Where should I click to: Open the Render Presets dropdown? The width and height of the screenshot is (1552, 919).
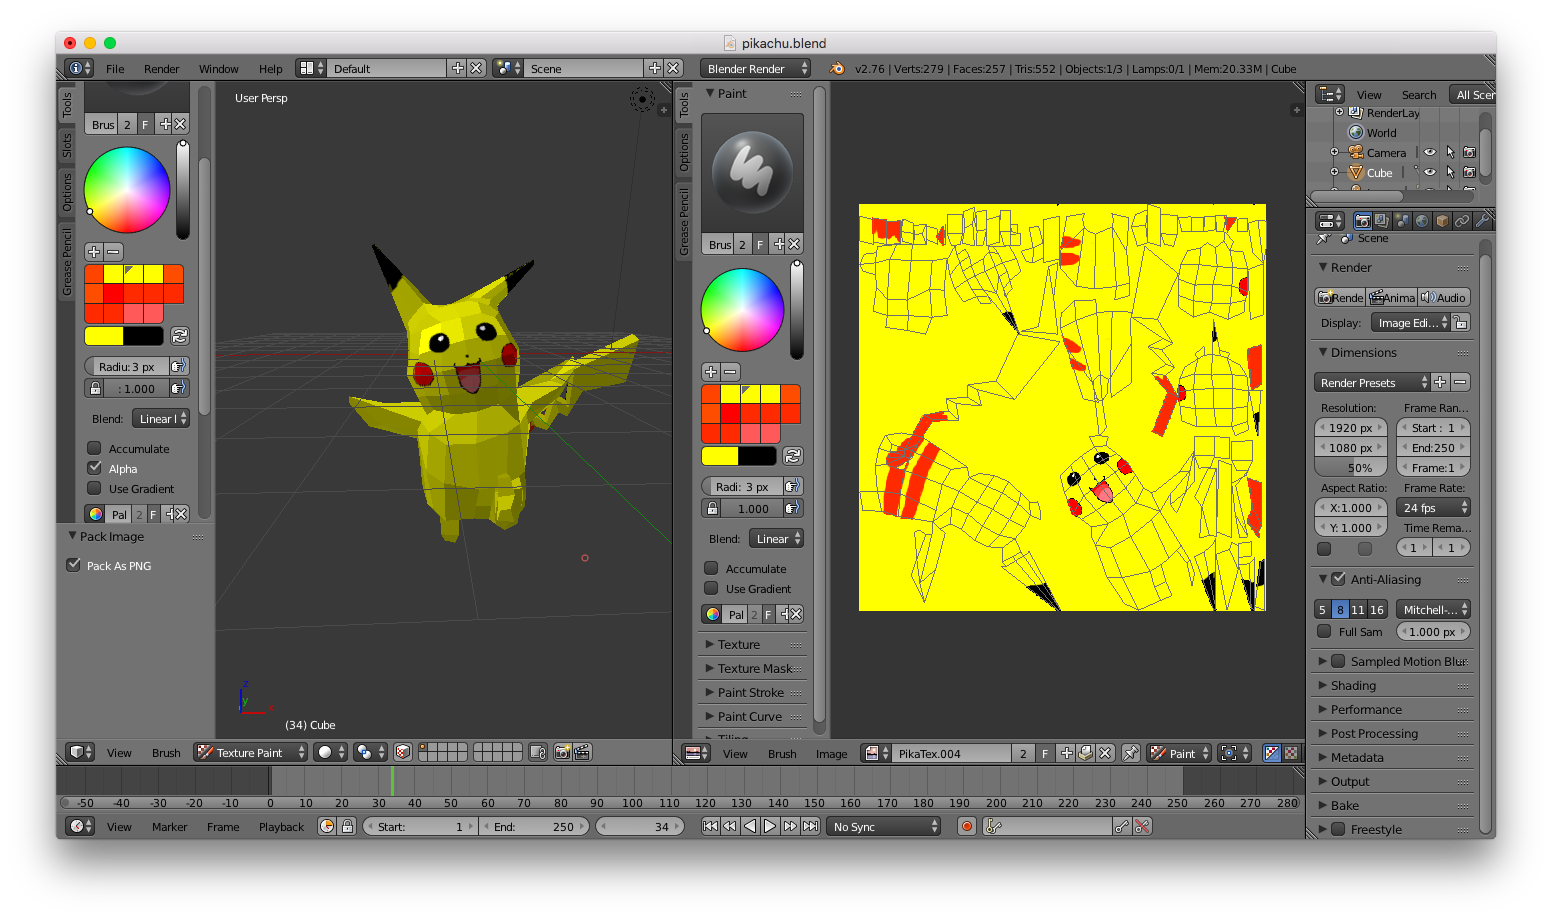pos(1372,382)
